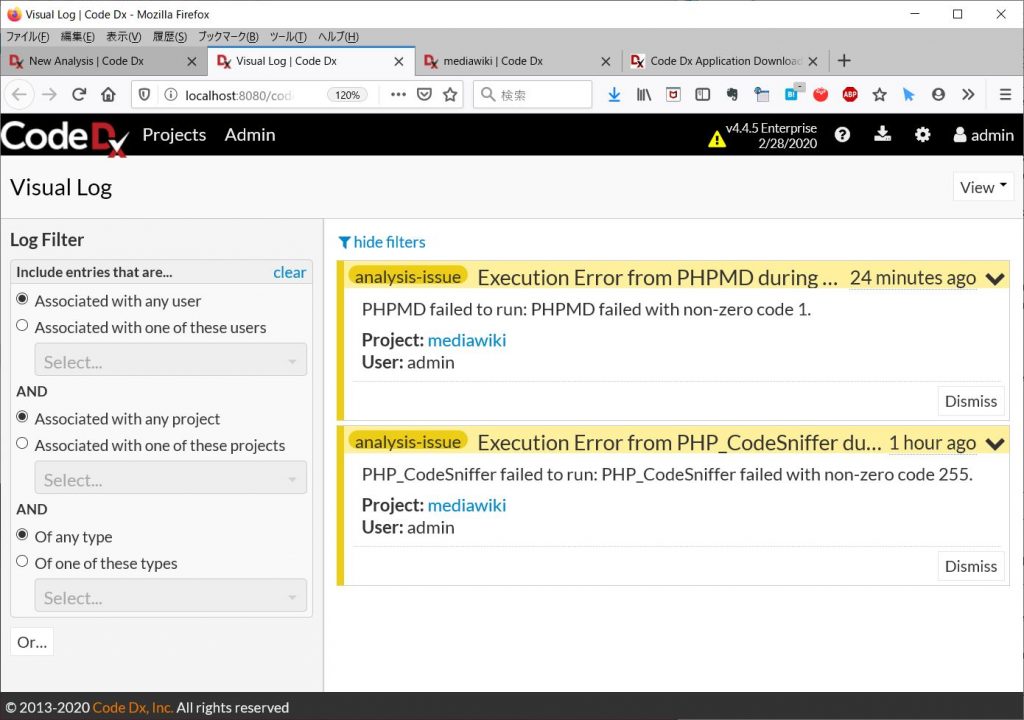Save page to Pocket
Screen dimensions: 1024x720
click(424, 95)
